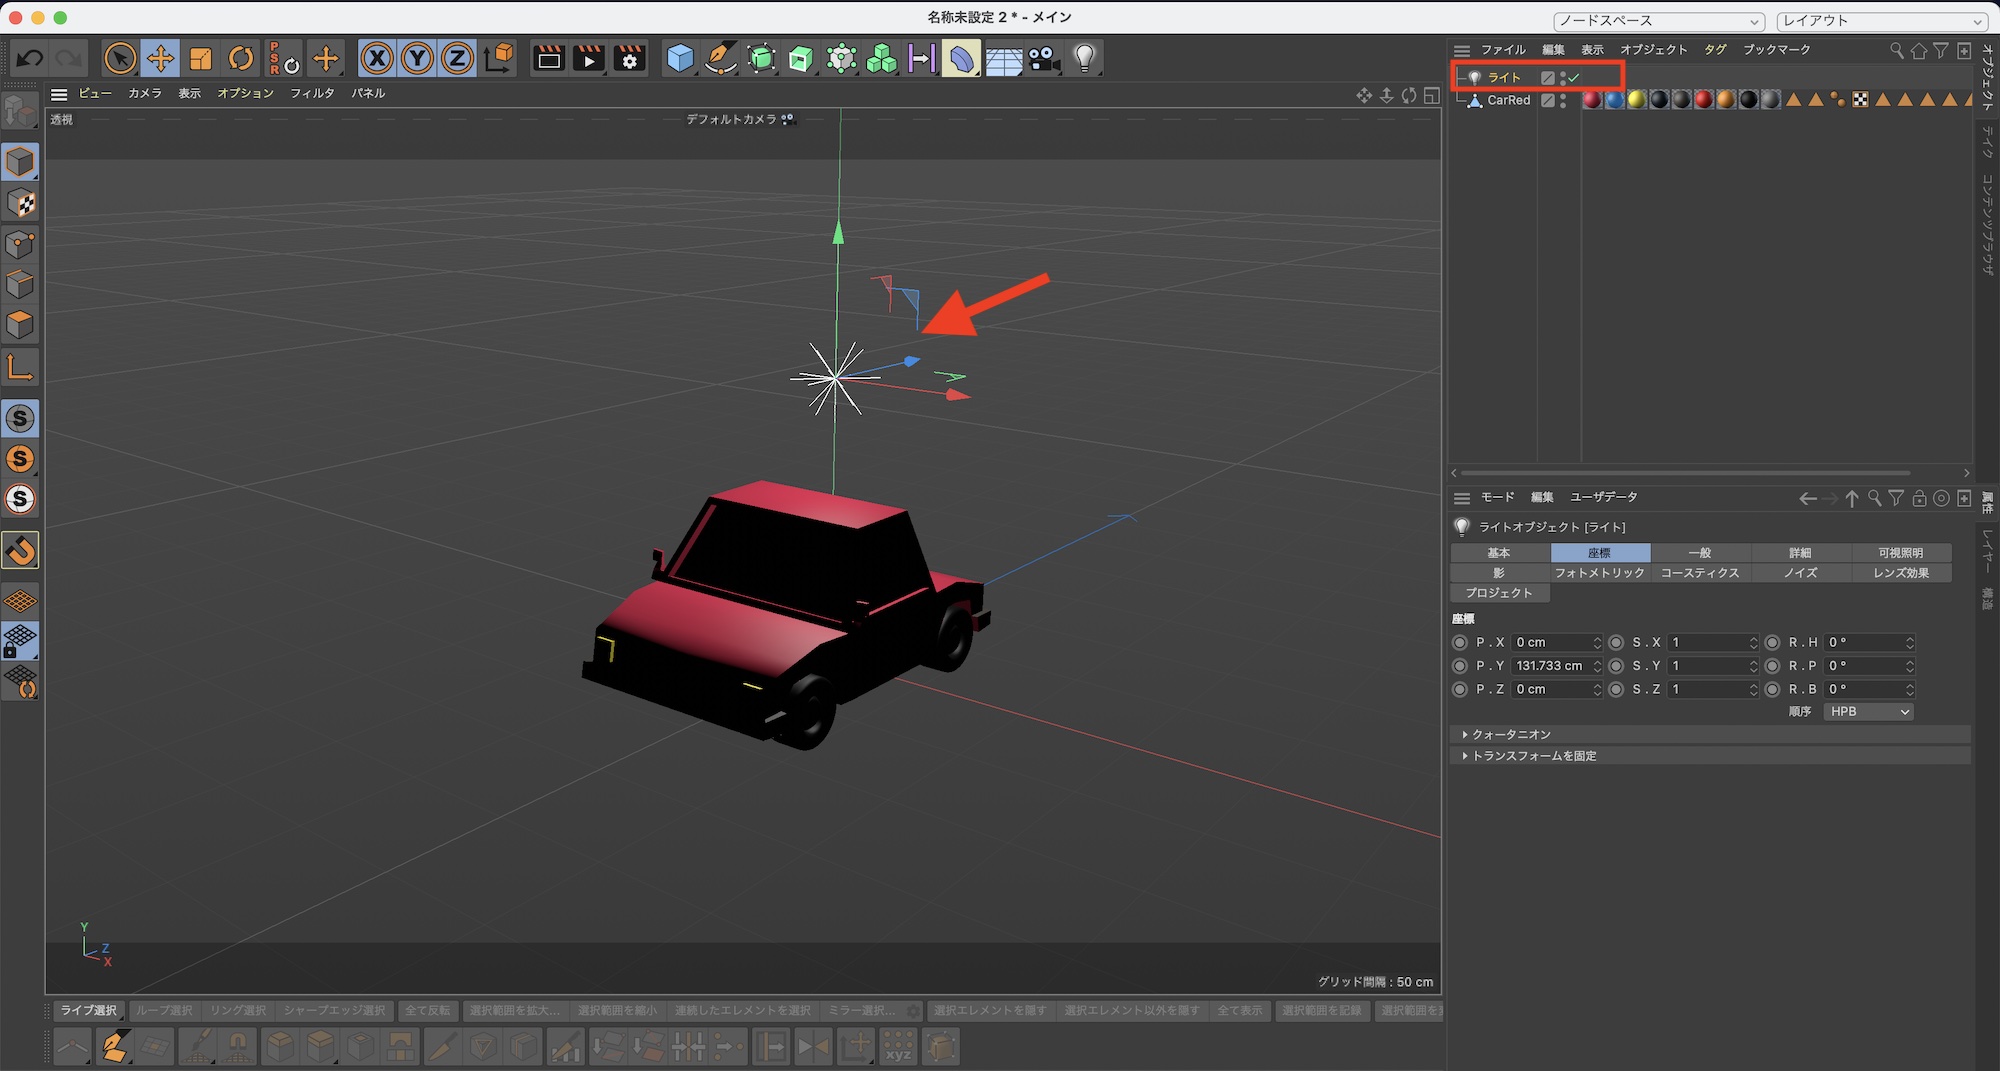Click the P.Y position input field
The image size is (2000, 1071).
(x=1550, y=666)
